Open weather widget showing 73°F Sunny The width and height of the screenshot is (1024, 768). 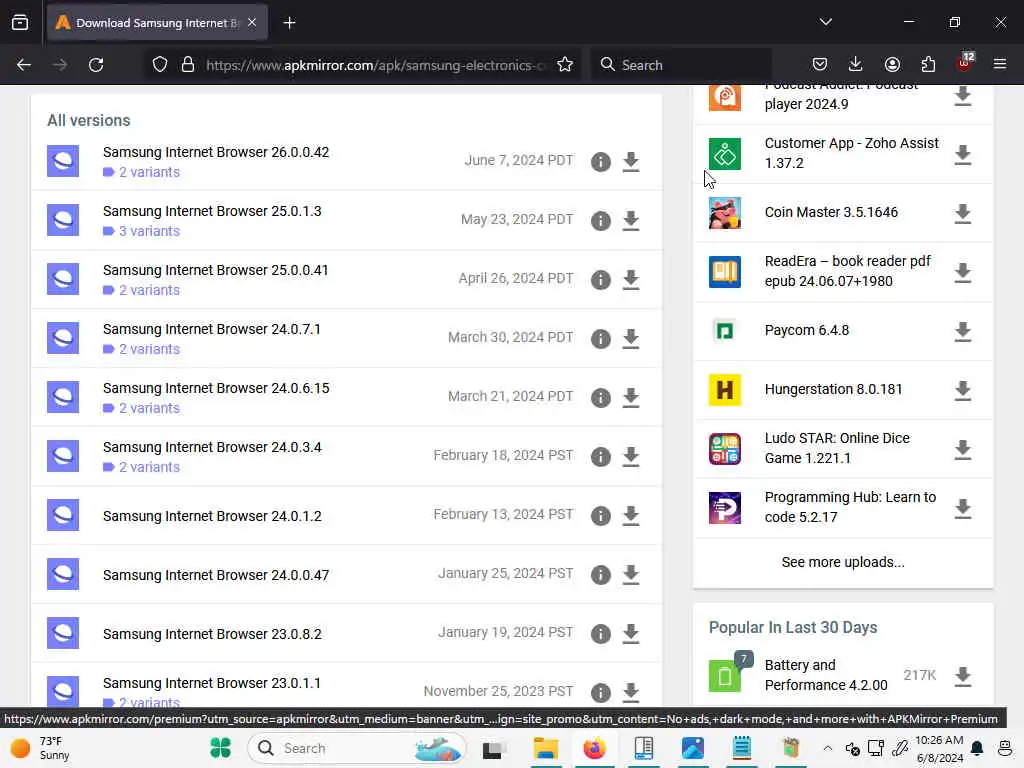(x=40, y=748)
